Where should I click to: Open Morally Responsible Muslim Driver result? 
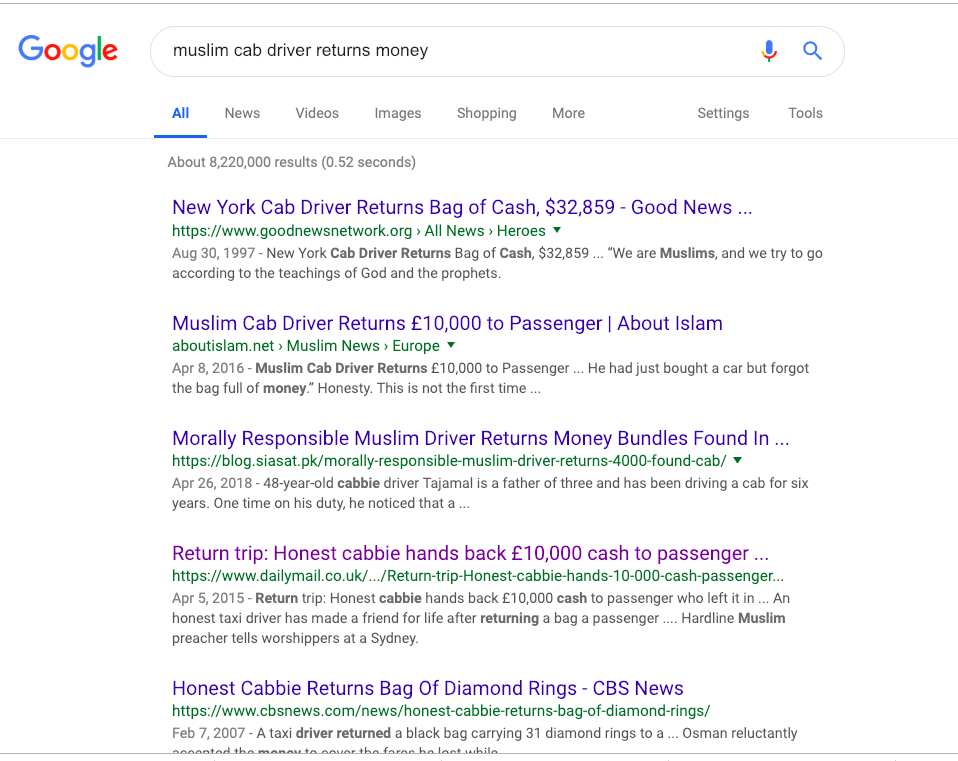coord(480,438)
